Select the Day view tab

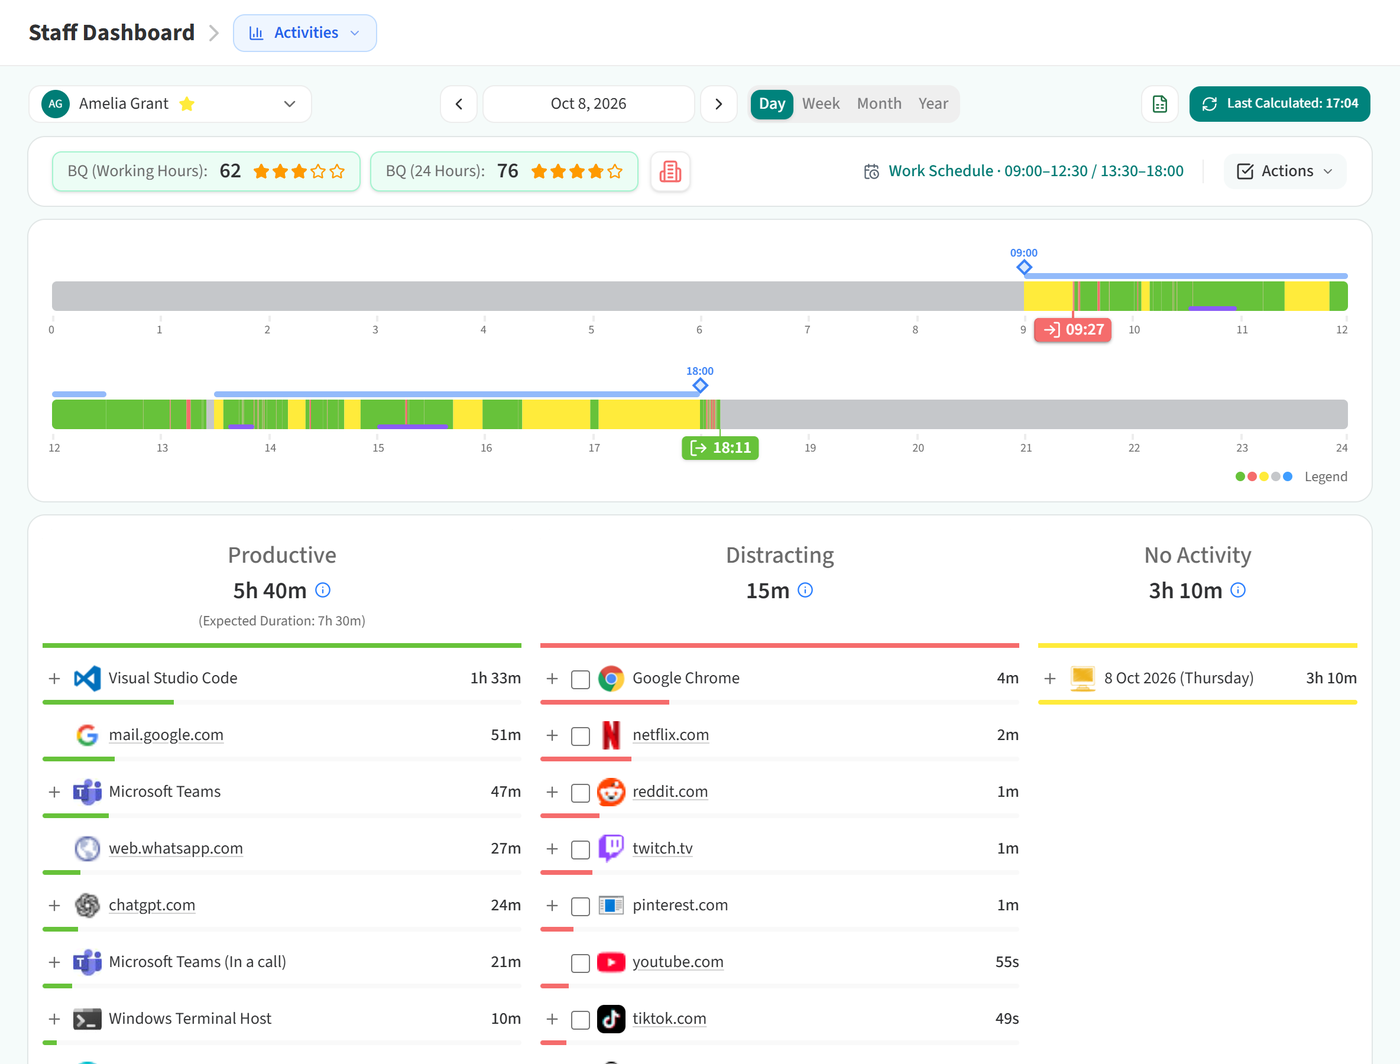[772, 104]
